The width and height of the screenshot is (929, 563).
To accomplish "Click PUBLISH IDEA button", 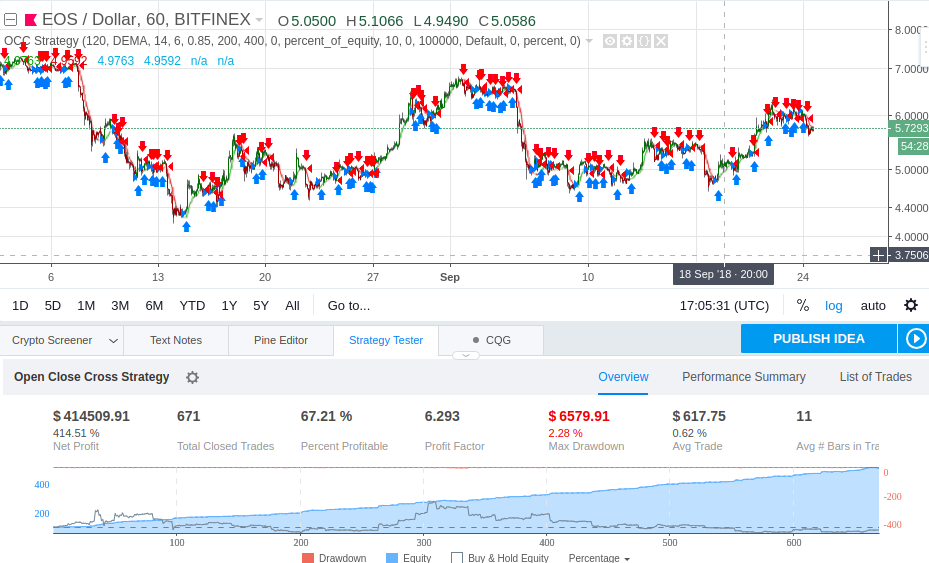I will (x=819, y=338).
